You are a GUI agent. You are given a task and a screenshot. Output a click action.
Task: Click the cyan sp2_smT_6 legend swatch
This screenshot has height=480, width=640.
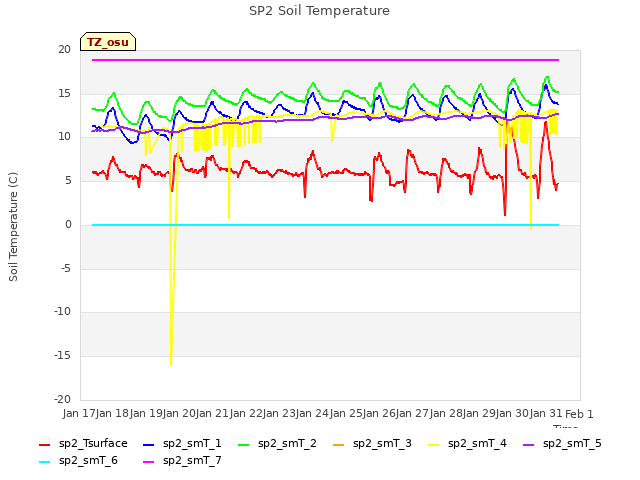click(44, 462)
